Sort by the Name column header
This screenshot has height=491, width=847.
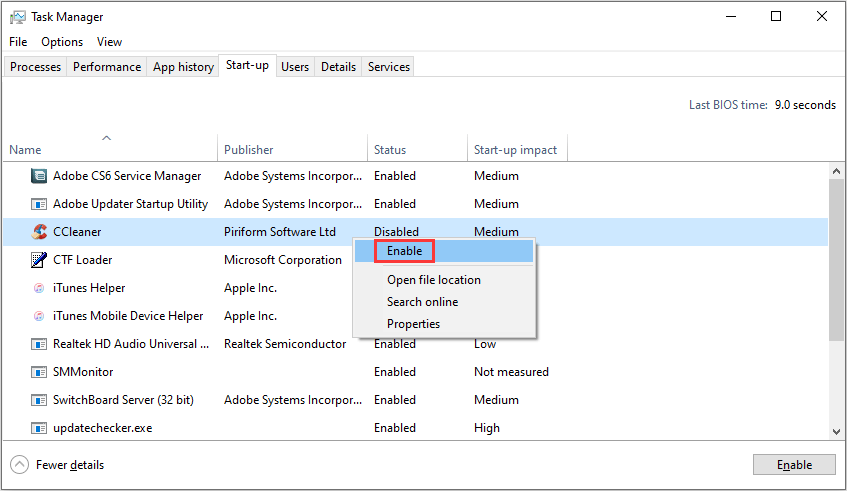(110, 147)
